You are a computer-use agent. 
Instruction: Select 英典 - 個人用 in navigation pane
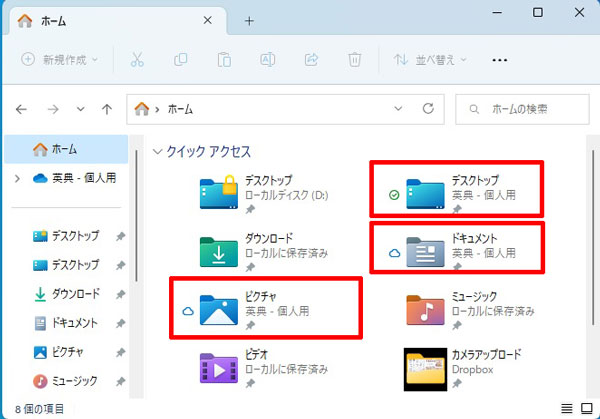pyautogui.click(x=75, y=178)
